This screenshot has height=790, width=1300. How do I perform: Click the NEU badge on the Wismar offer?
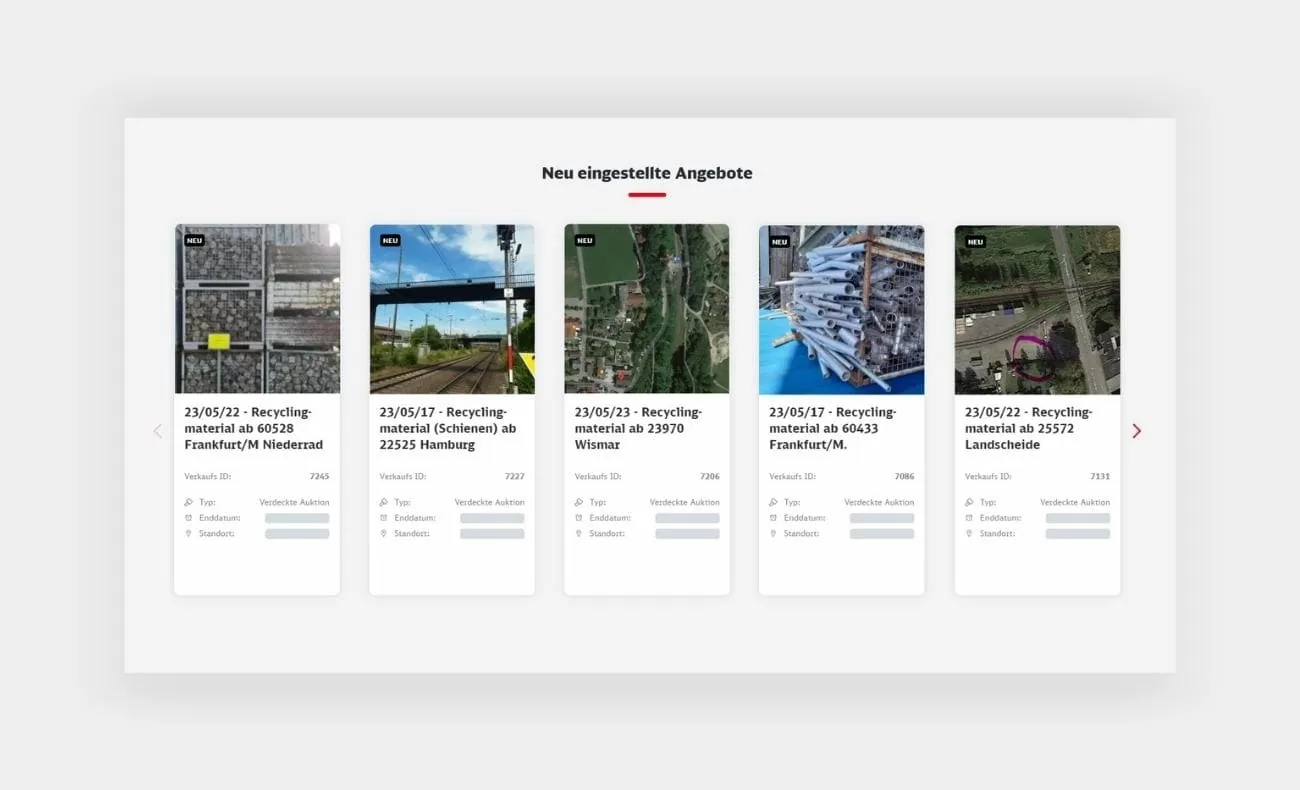click(584, 240)
